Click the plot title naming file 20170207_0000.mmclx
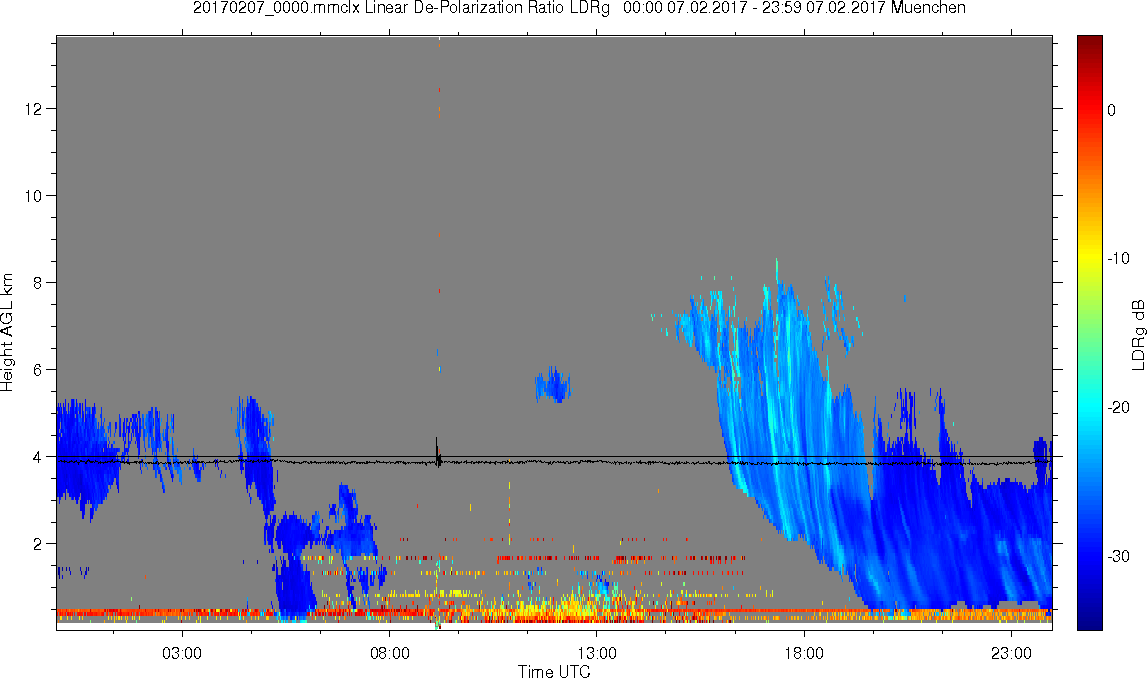 pos(579,8)
